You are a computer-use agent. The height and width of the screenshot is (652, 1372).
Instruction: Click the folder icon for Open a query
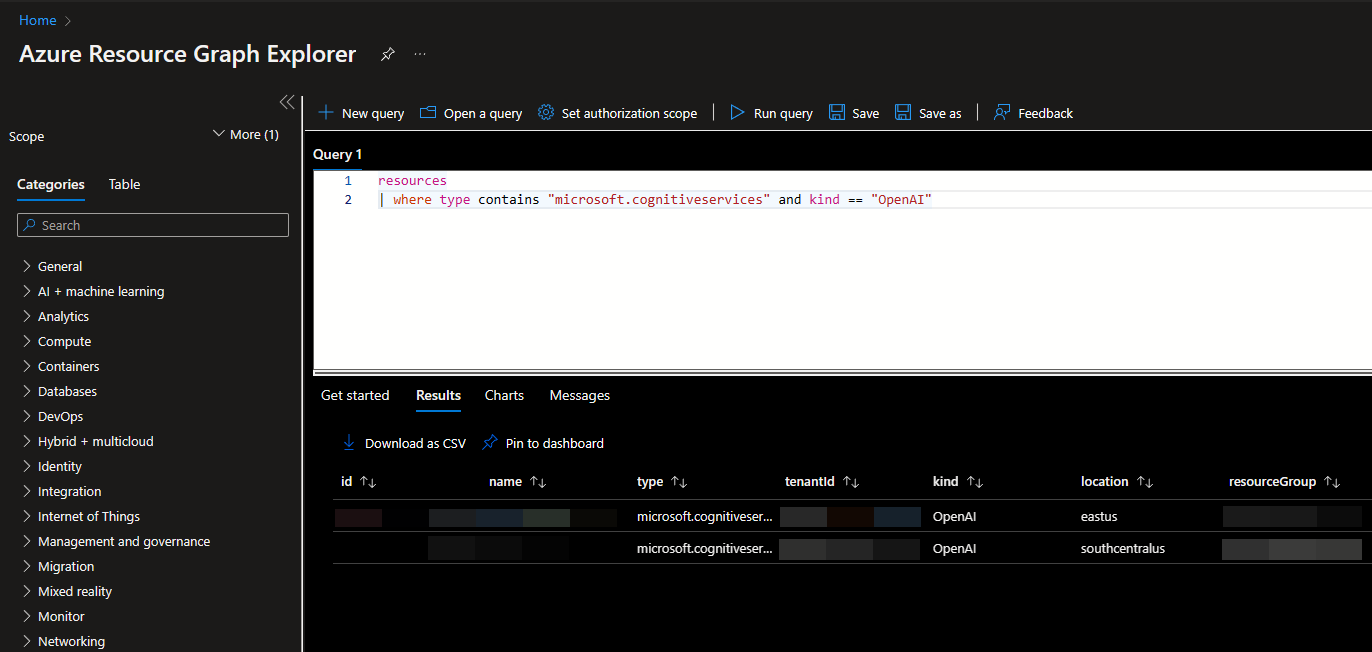(x=428, y=113)
